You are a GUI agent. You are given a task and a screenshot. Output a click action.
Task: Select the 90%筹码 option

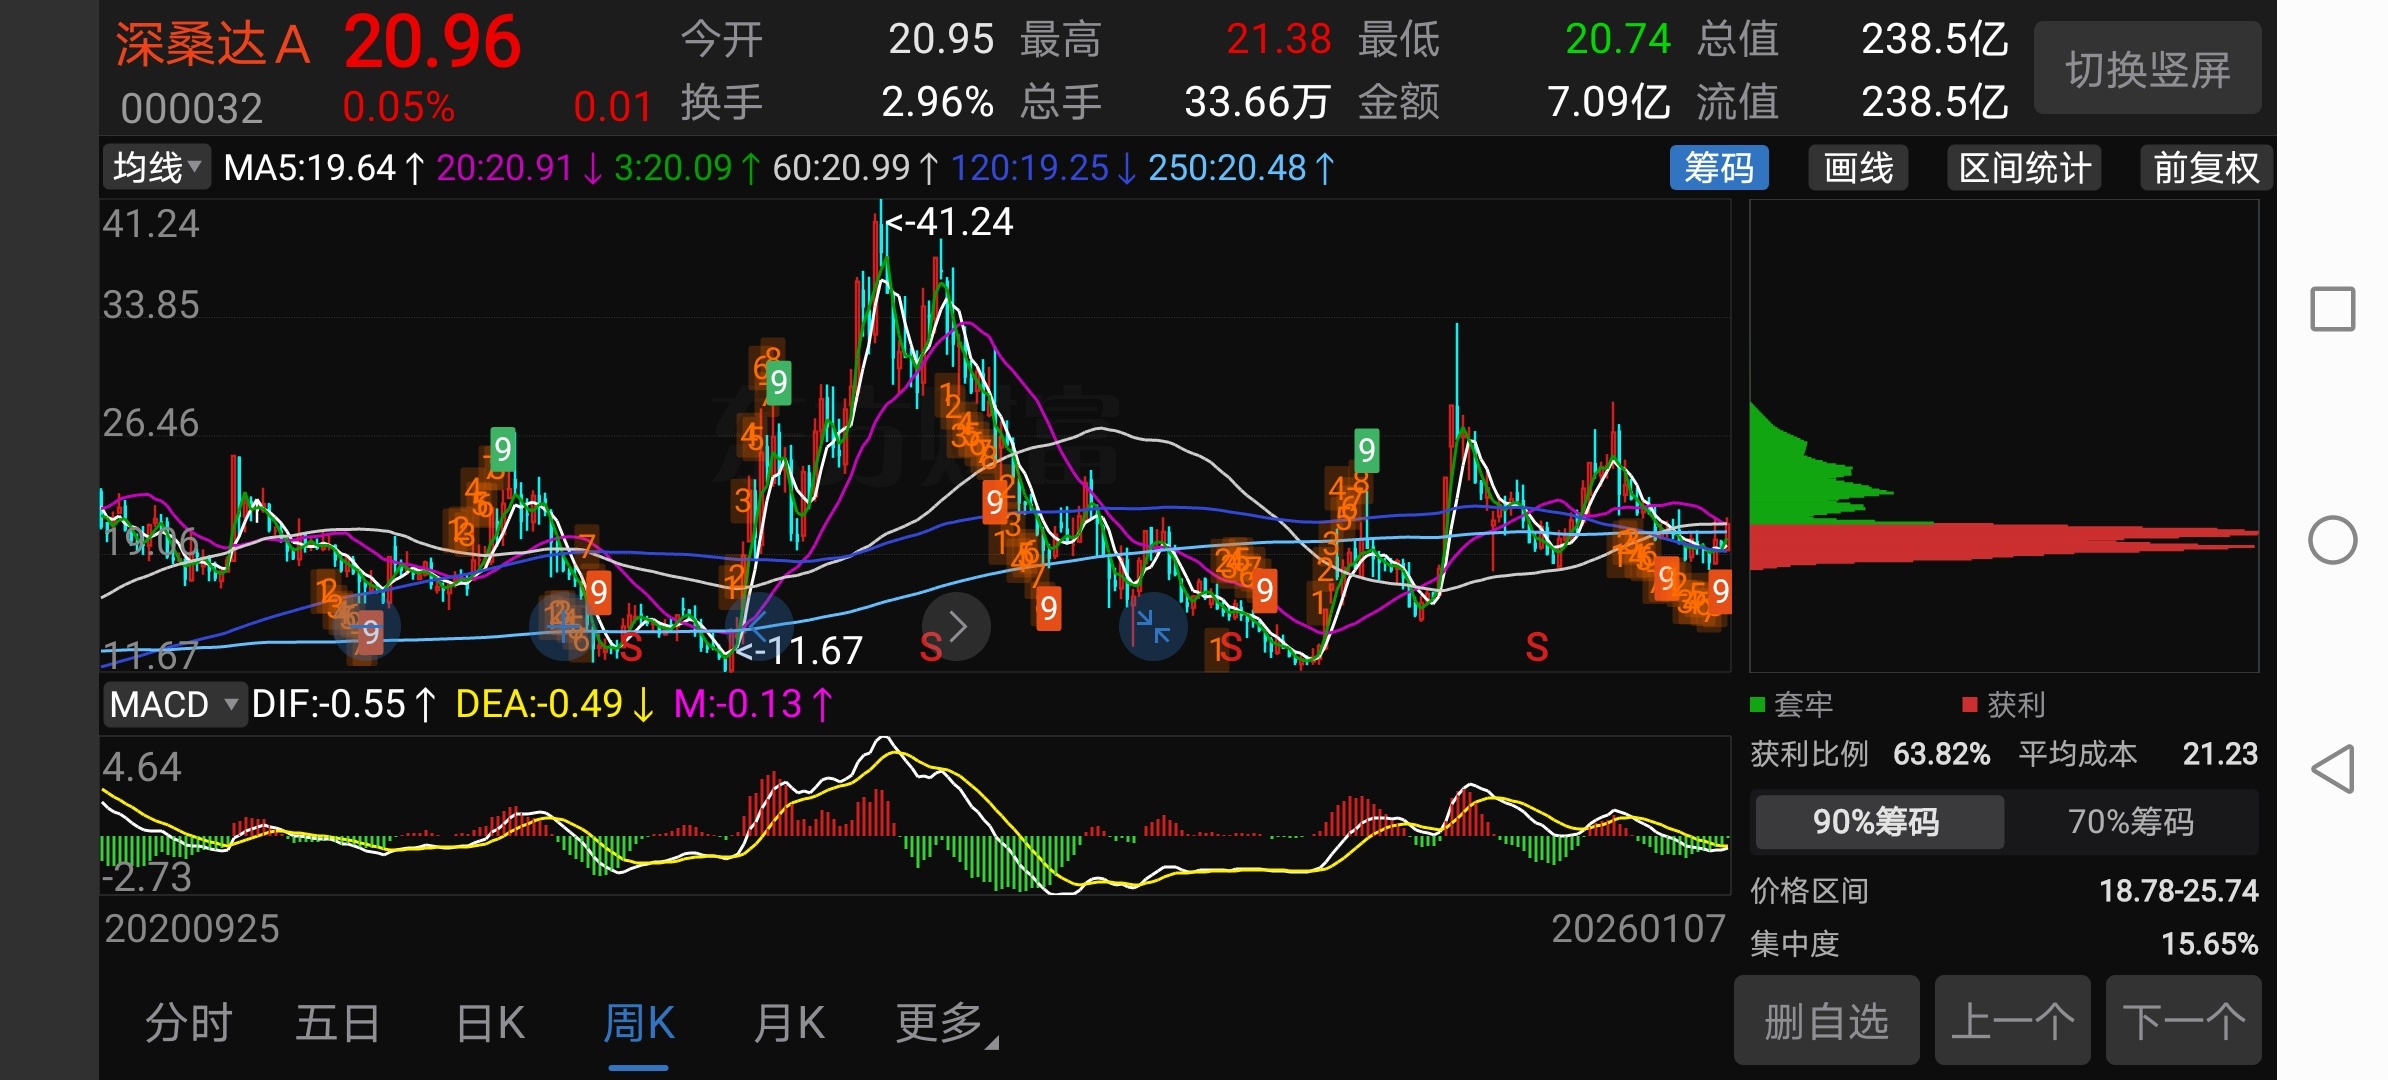click(1877, 822)
